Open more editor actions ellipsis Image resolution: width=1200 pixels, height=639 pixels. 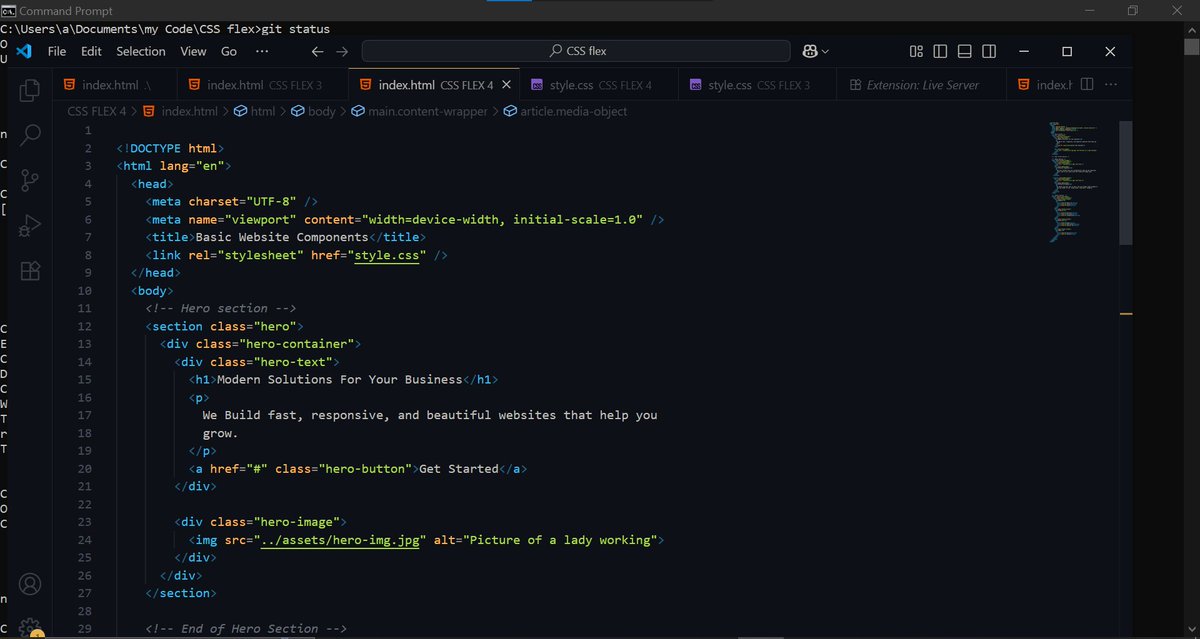tap(1111, 85)
